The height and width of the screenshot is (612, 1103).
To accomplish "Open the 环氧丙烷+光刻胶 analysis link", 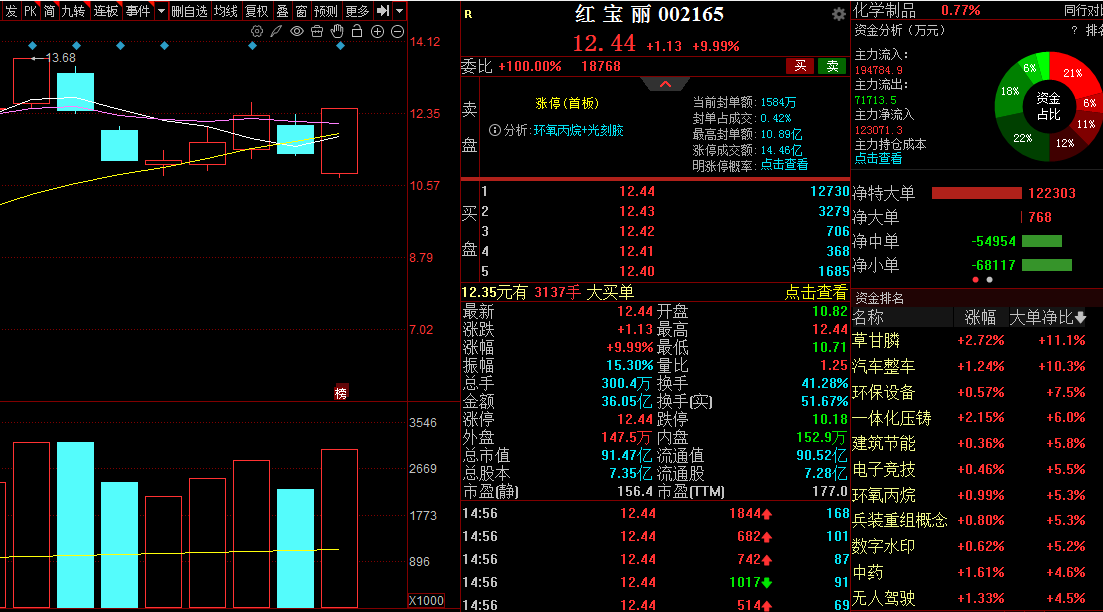I will pos(578,130).
